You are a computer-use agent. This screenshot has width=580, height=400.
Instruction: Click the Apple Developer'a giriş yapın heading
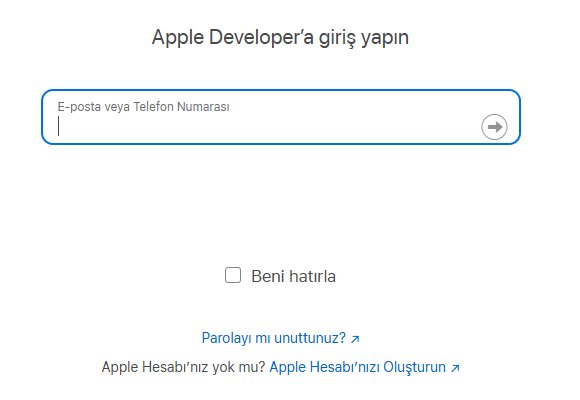click(280, 37)
